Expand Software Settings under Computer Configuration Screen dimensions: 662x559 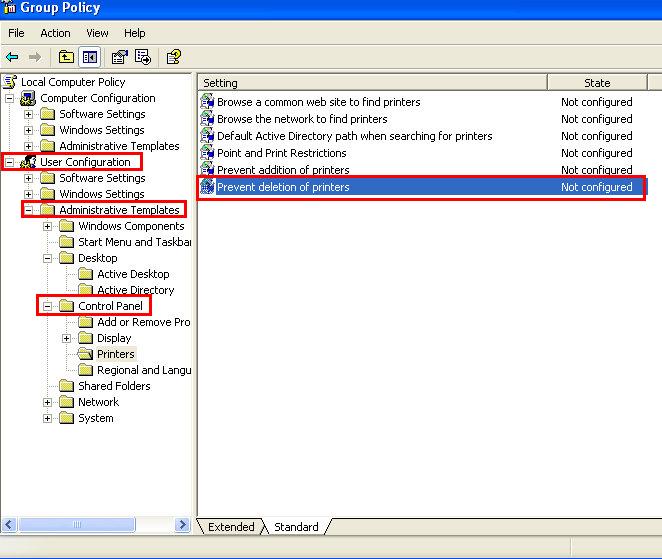tap(28, 114)
